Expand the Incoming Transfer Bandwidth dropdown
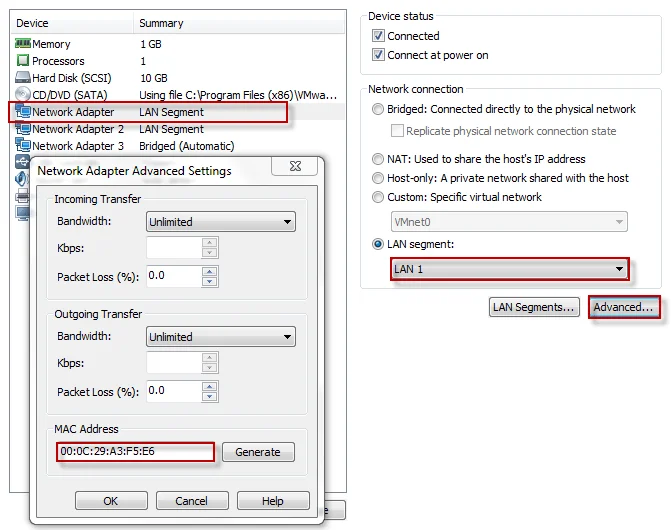Viewport: 671px width, 530px height. click(221, 222)
